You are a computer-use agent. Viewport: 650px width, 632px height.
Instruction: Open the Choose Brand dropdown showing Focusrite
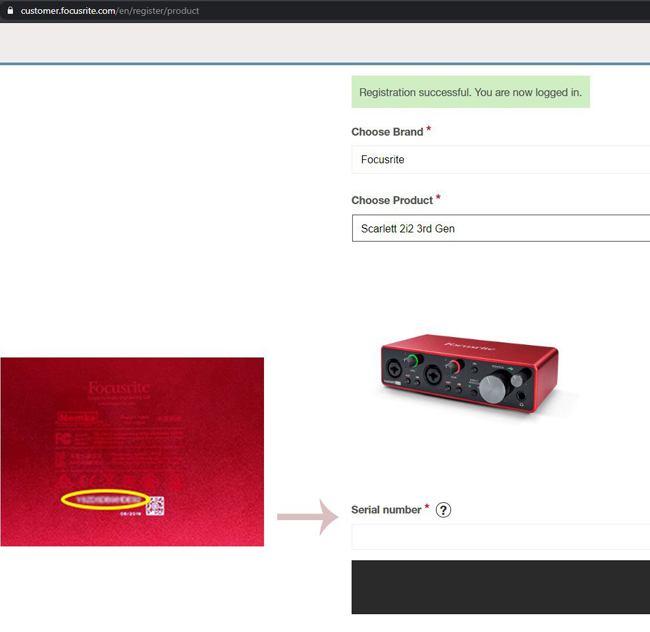point(501,160)
